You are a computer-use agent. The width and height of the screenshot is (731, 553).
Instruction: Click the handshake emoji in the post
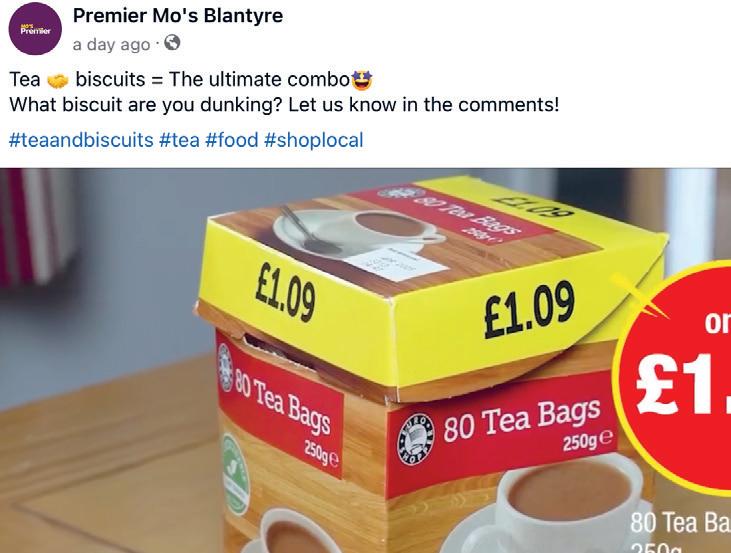pyautogui.click(x=58, y=81)
